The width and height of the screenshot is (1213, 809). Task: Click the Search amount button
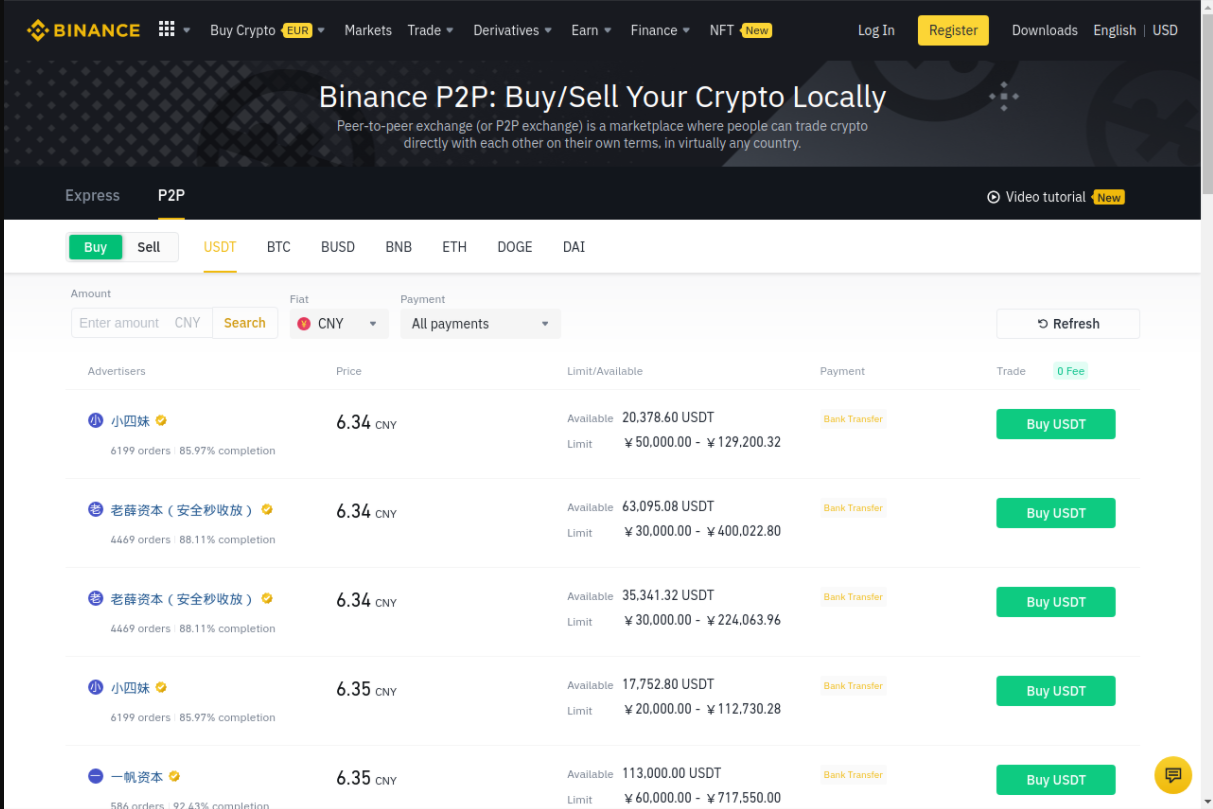(x=245, y=323)
